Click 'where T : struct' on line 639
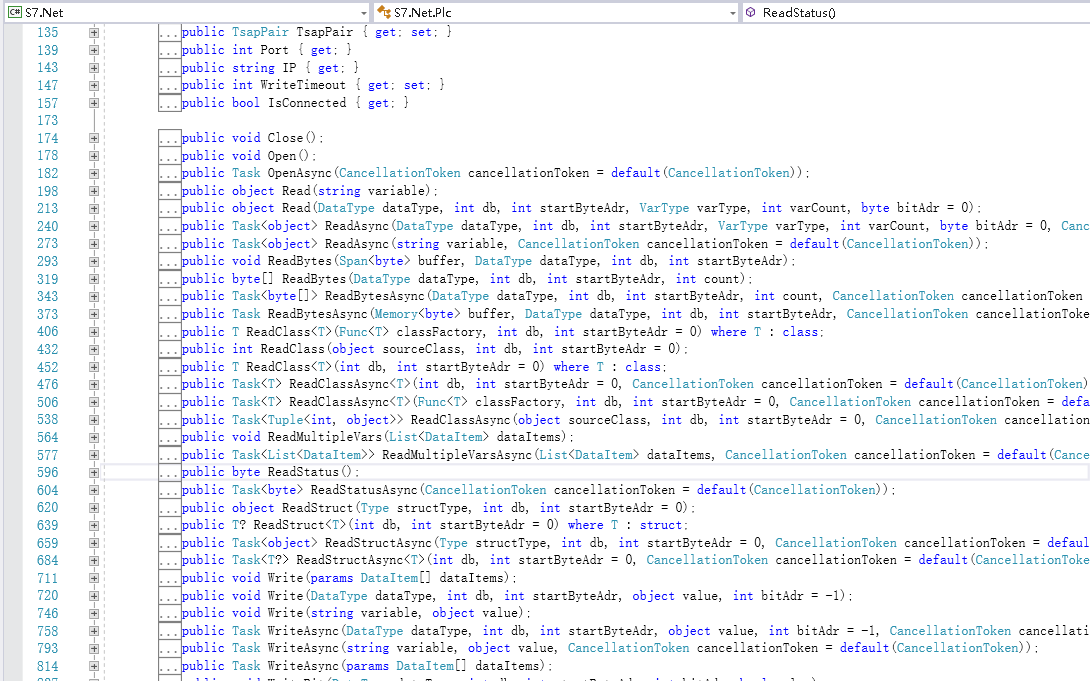This screenshot has height=681, width=1090. (628, 525)
